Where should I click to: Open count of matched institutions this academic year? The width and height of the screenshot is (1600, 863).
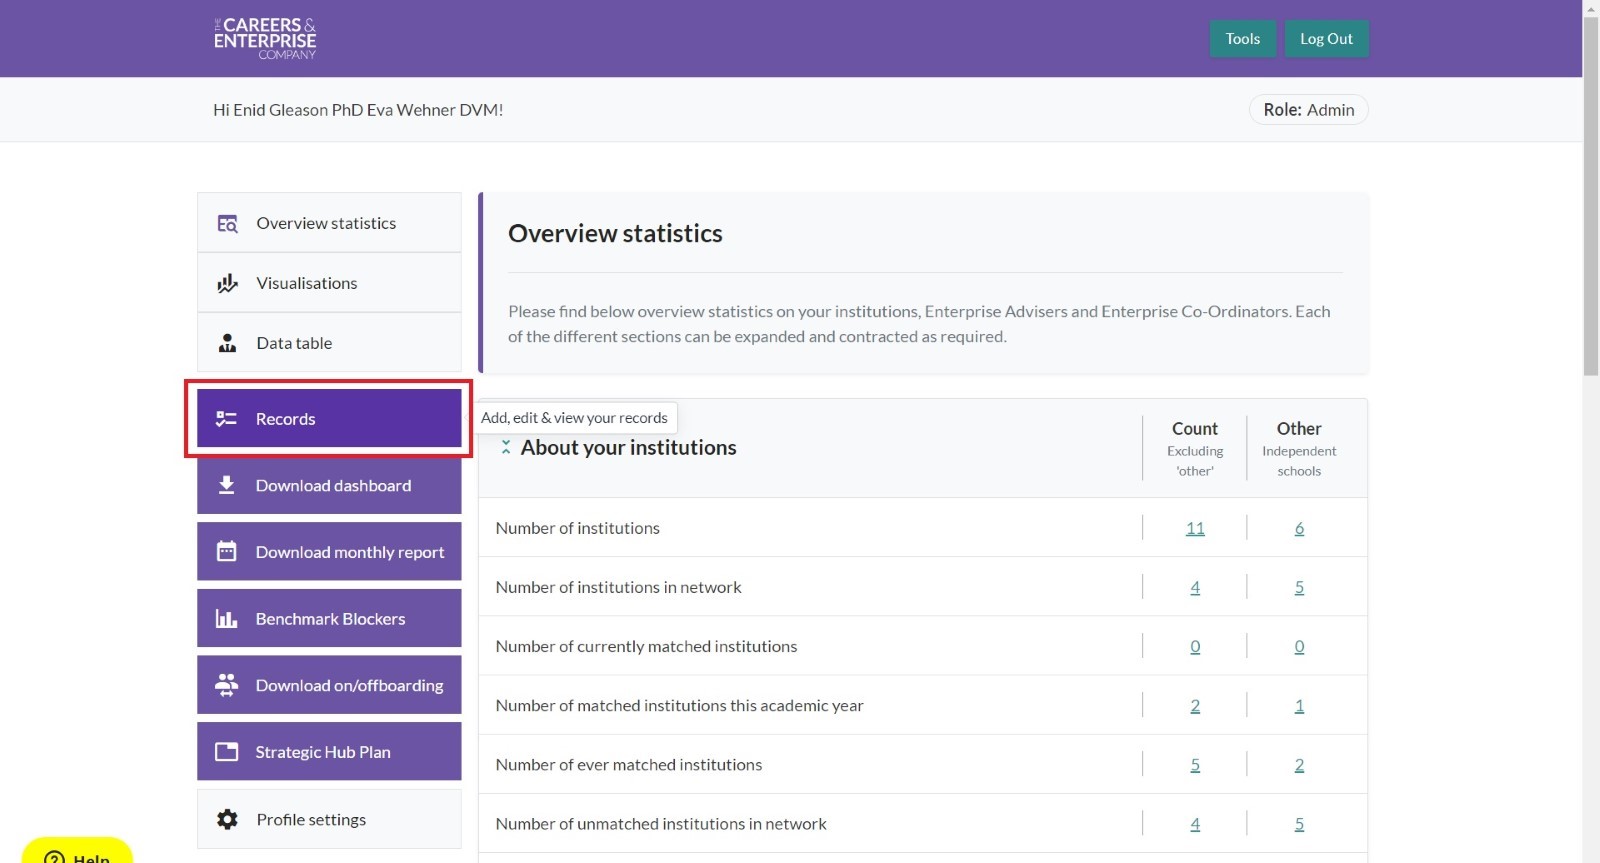(1194, 706)
